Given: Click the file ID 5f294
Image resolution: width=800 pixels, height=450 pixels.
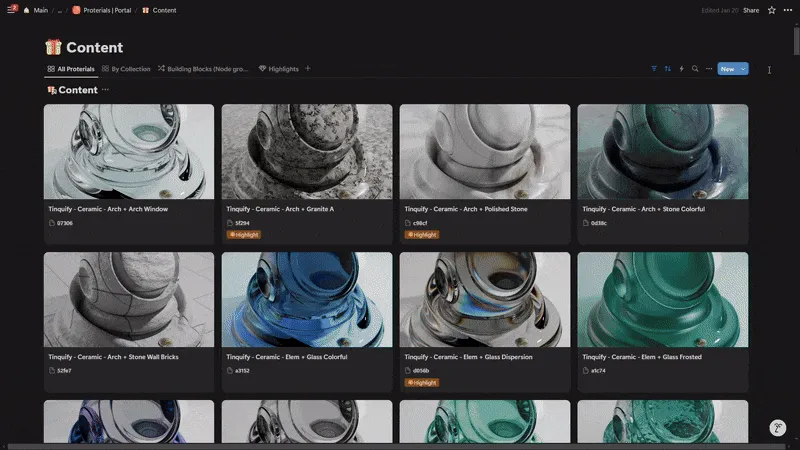Looking at the screenshot, I should (x=242, y=223).
